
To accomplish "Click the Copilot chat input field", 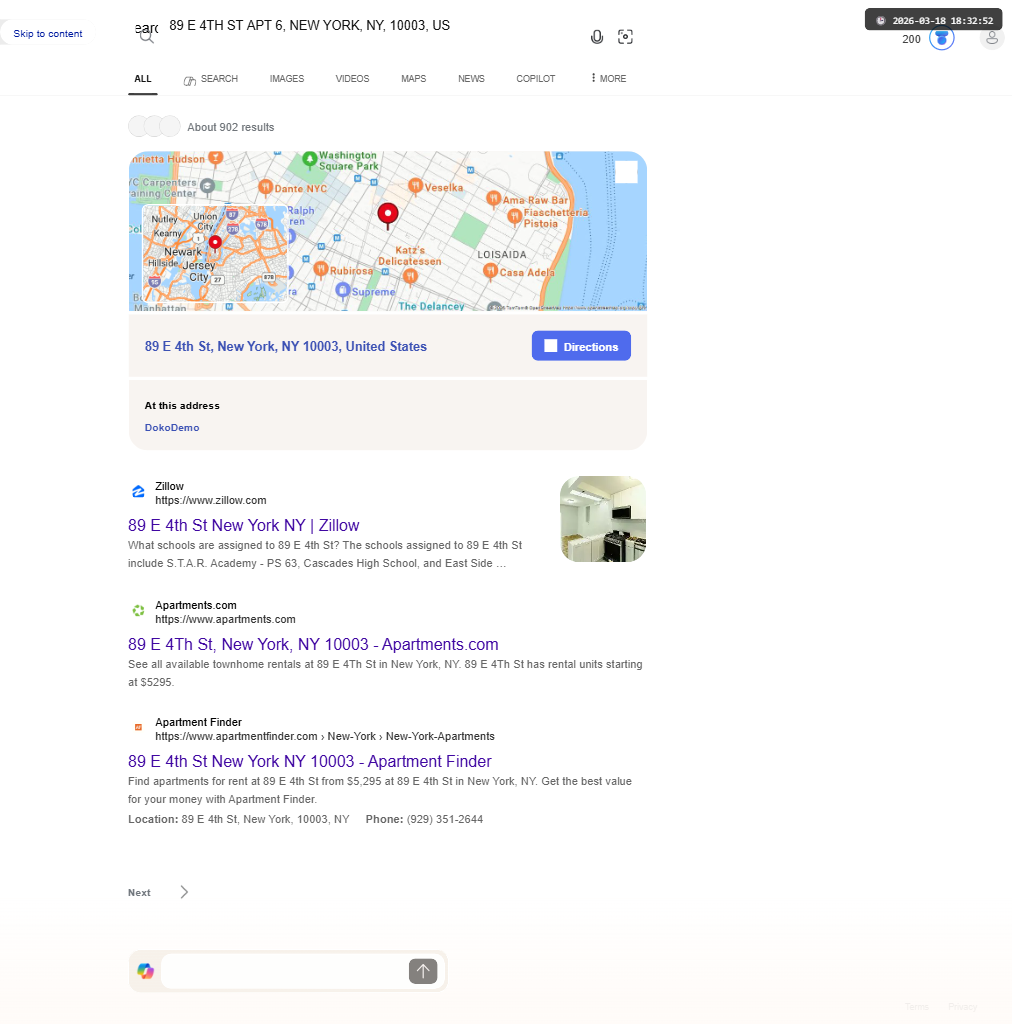I will pos(285,971).
